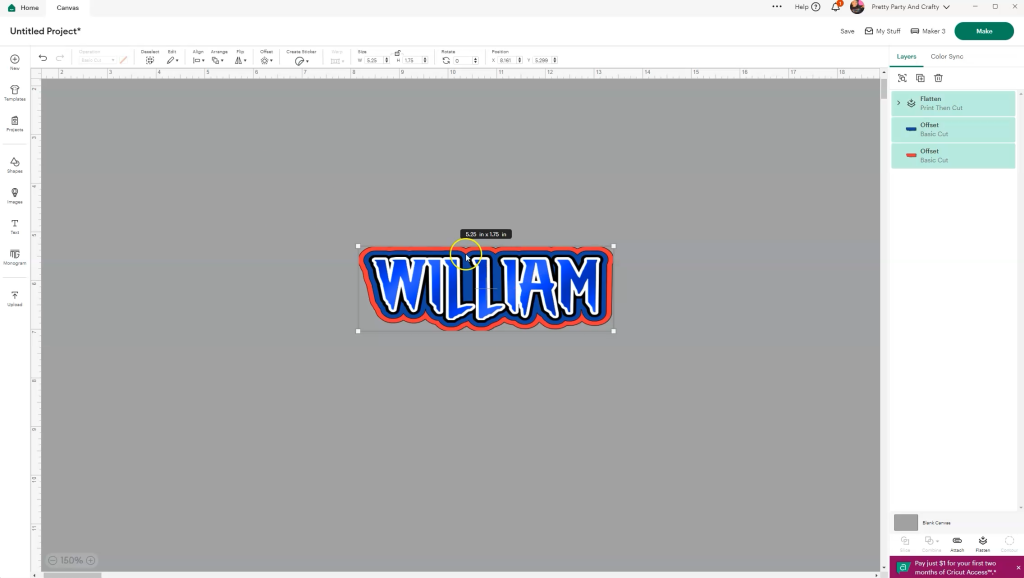Click the Flatten icon at panel bottom
Screen dimensions: 1024x578
pyautogui.click(x=983, y=543)
